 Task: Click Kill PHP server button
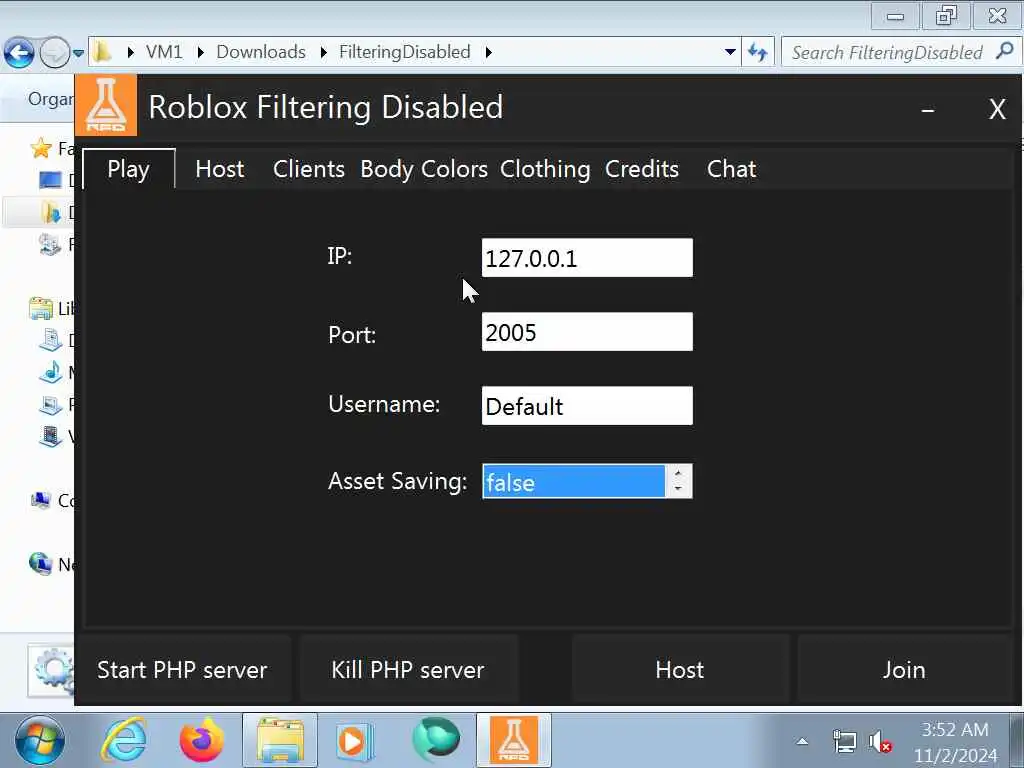pyautogui.click(x=408, y=670)
